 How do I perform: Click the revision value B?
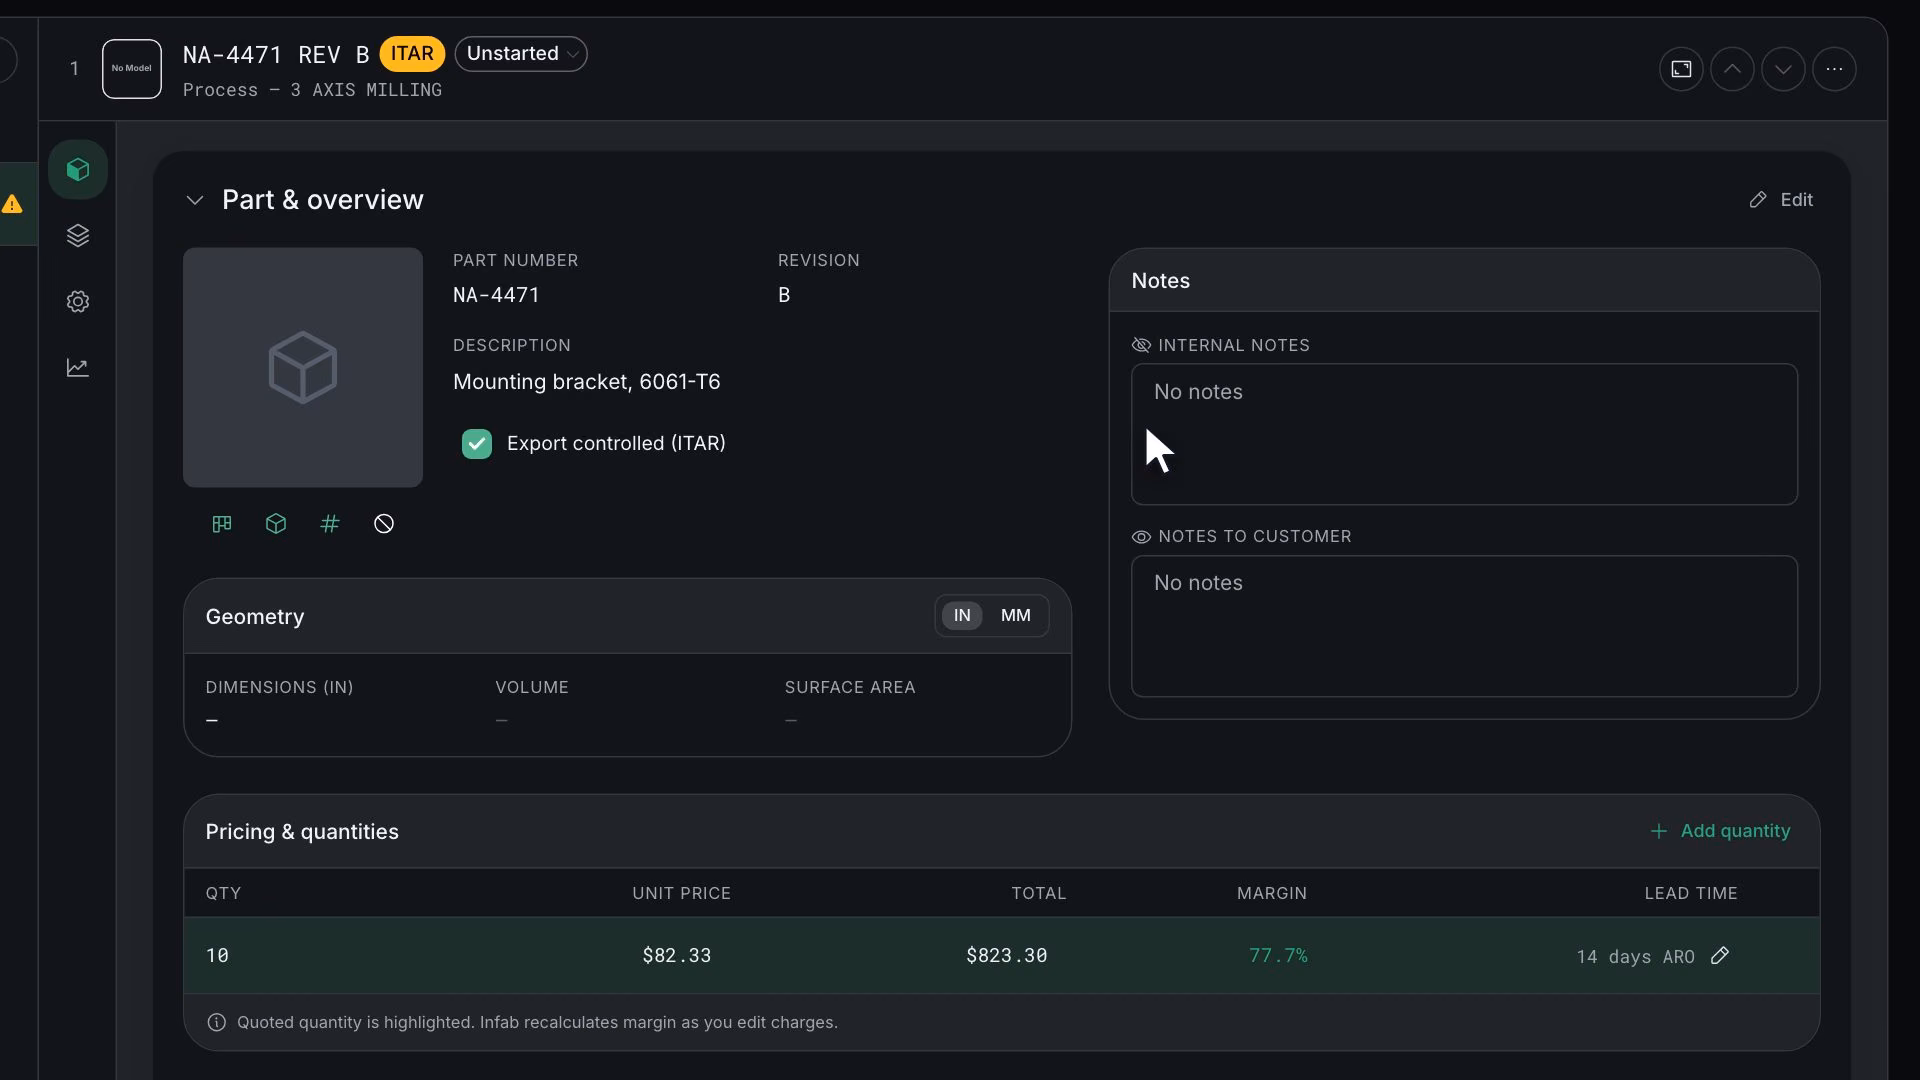pyautogui.click(x=784, y=295)
